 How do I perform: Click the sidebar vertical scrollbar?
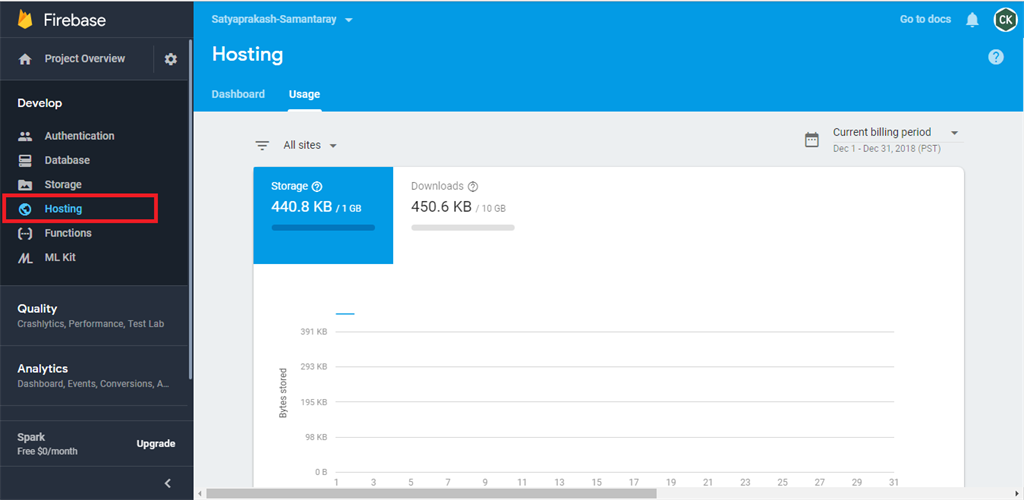click(x=190, y=209)
